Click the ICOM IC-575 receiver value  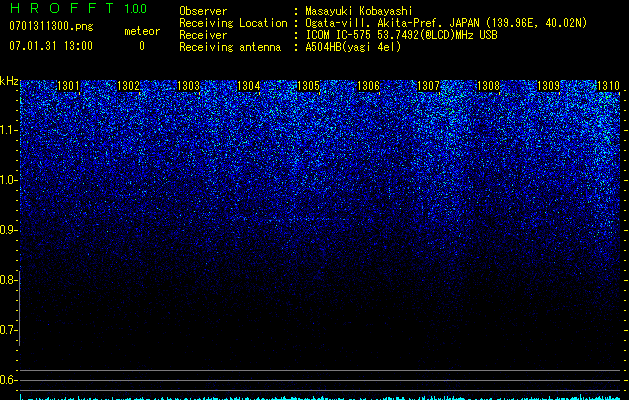click(401, 35)
